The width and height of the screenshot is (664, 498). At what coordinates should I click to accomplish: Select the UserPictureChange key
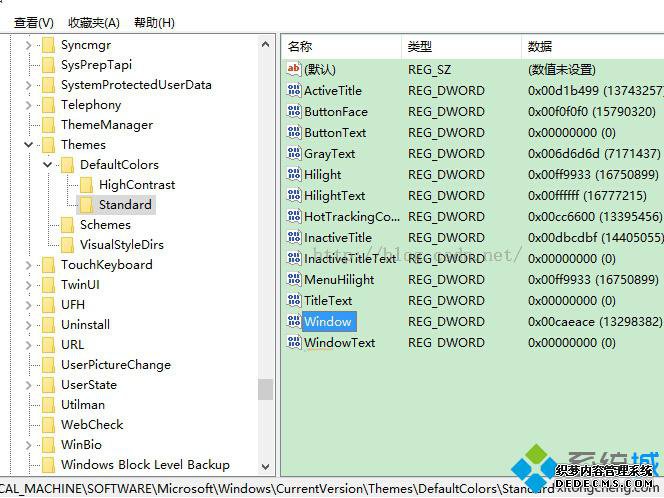(x=116, y=365)
